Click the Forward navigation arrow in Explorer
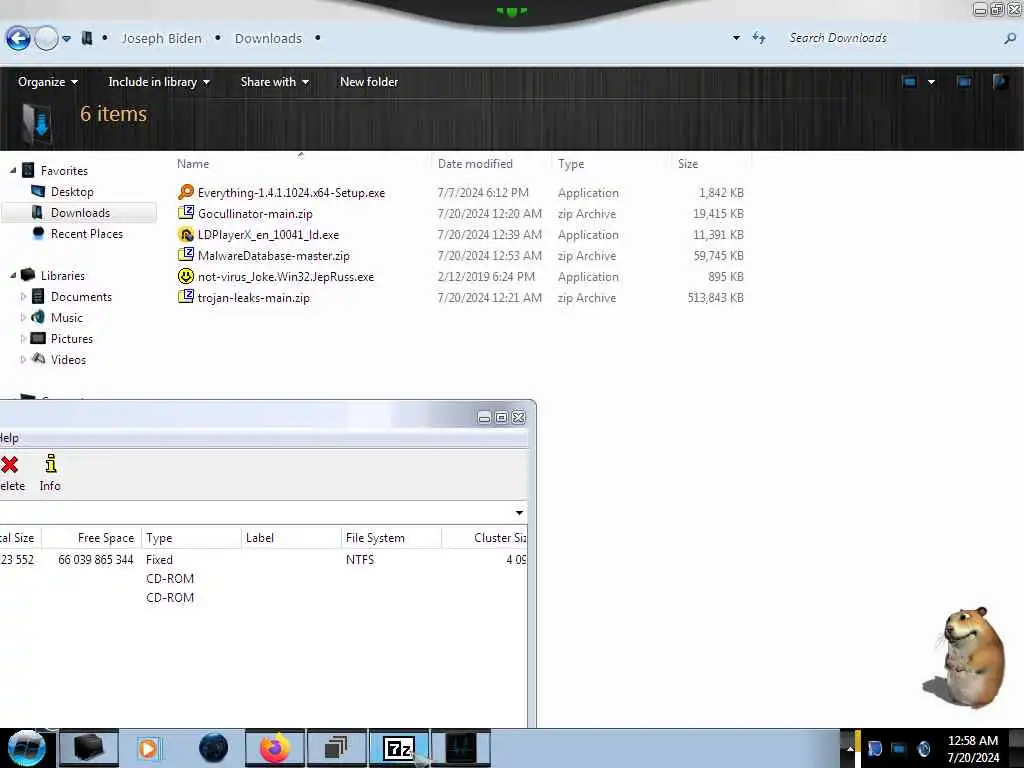Image resolution: width=1024 pixels, height=768 pixels. click(46, 39)
